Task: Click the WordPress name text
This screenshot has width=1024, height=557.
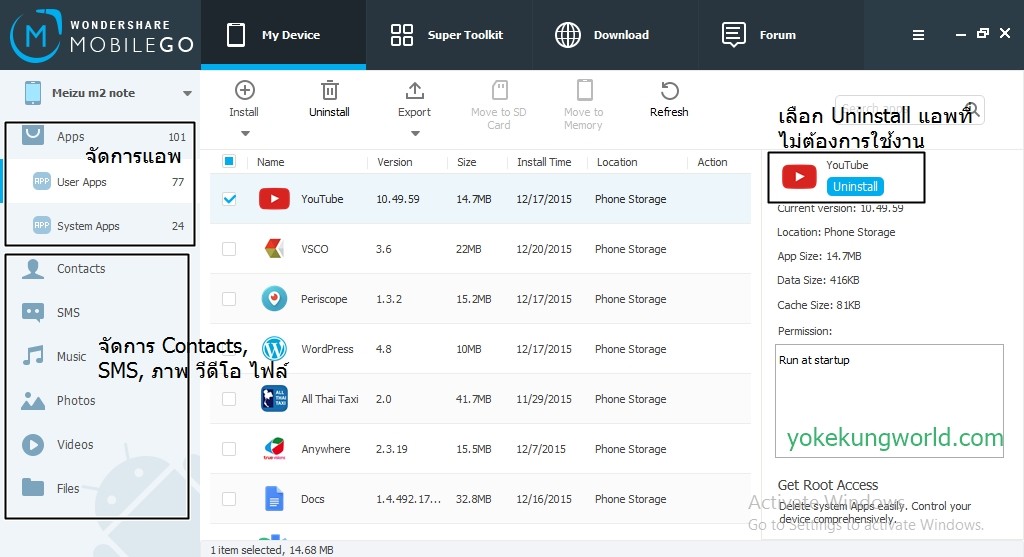Action: pyautogui.click(x=327, y=349)
